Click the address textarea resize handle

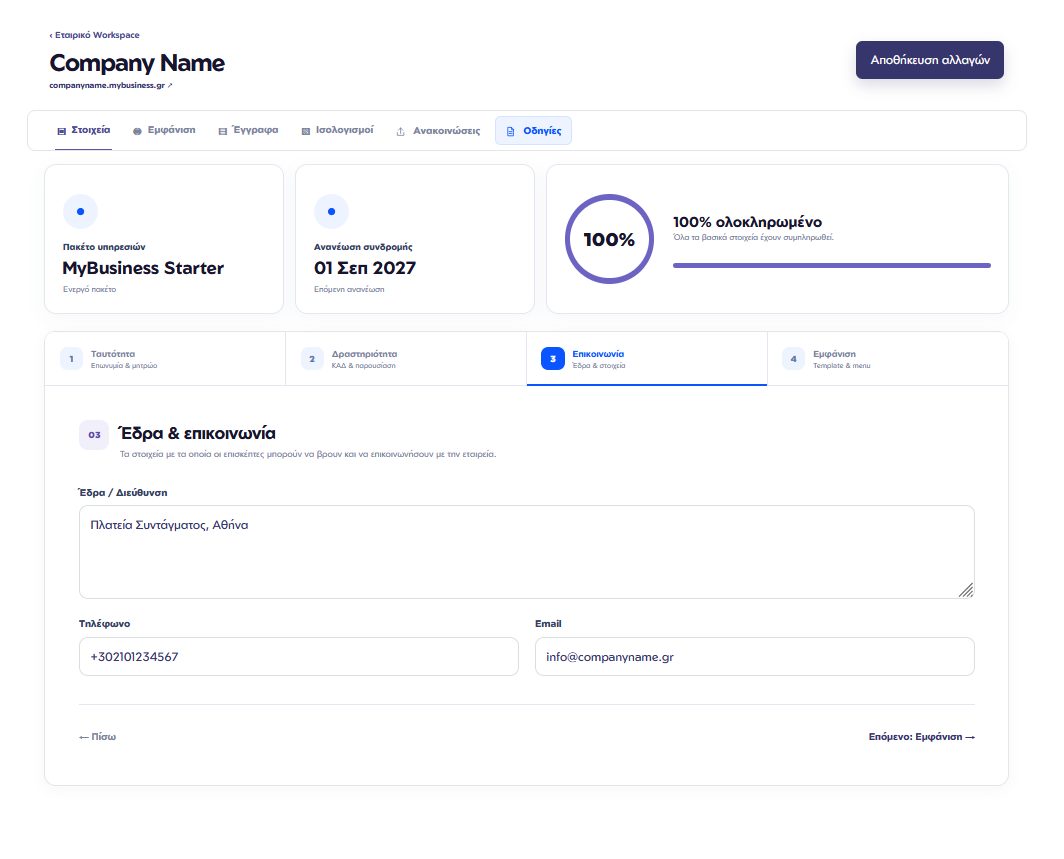966,590
